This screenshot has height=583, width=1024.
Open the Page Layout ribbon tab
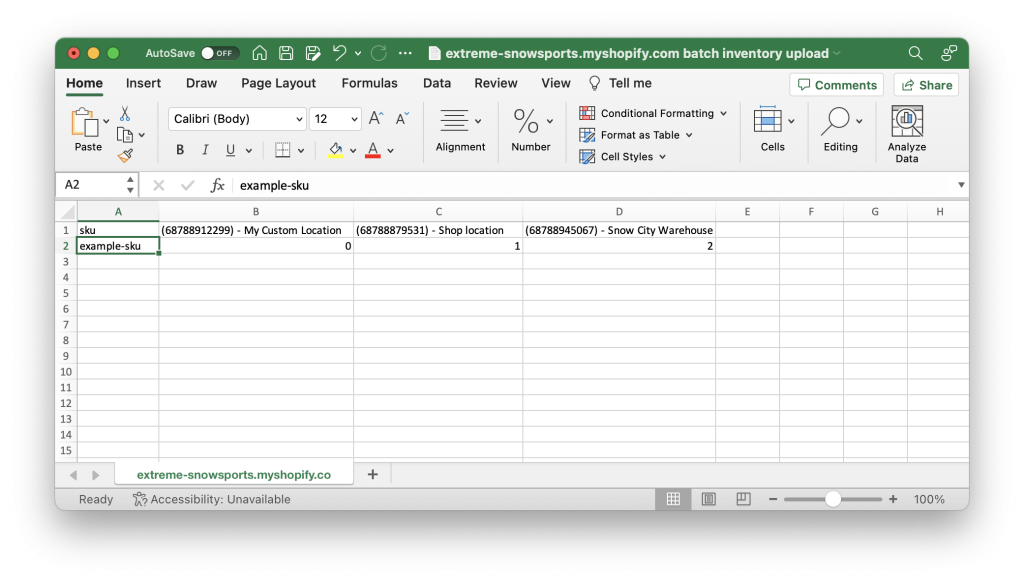(x=278, y=83)
